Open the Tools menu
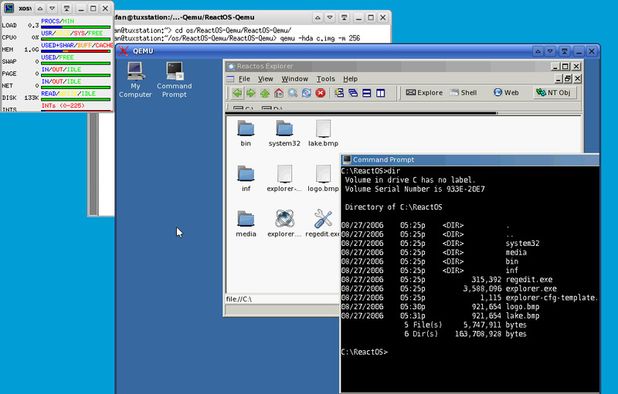618x394 pixels. (326, 79)
